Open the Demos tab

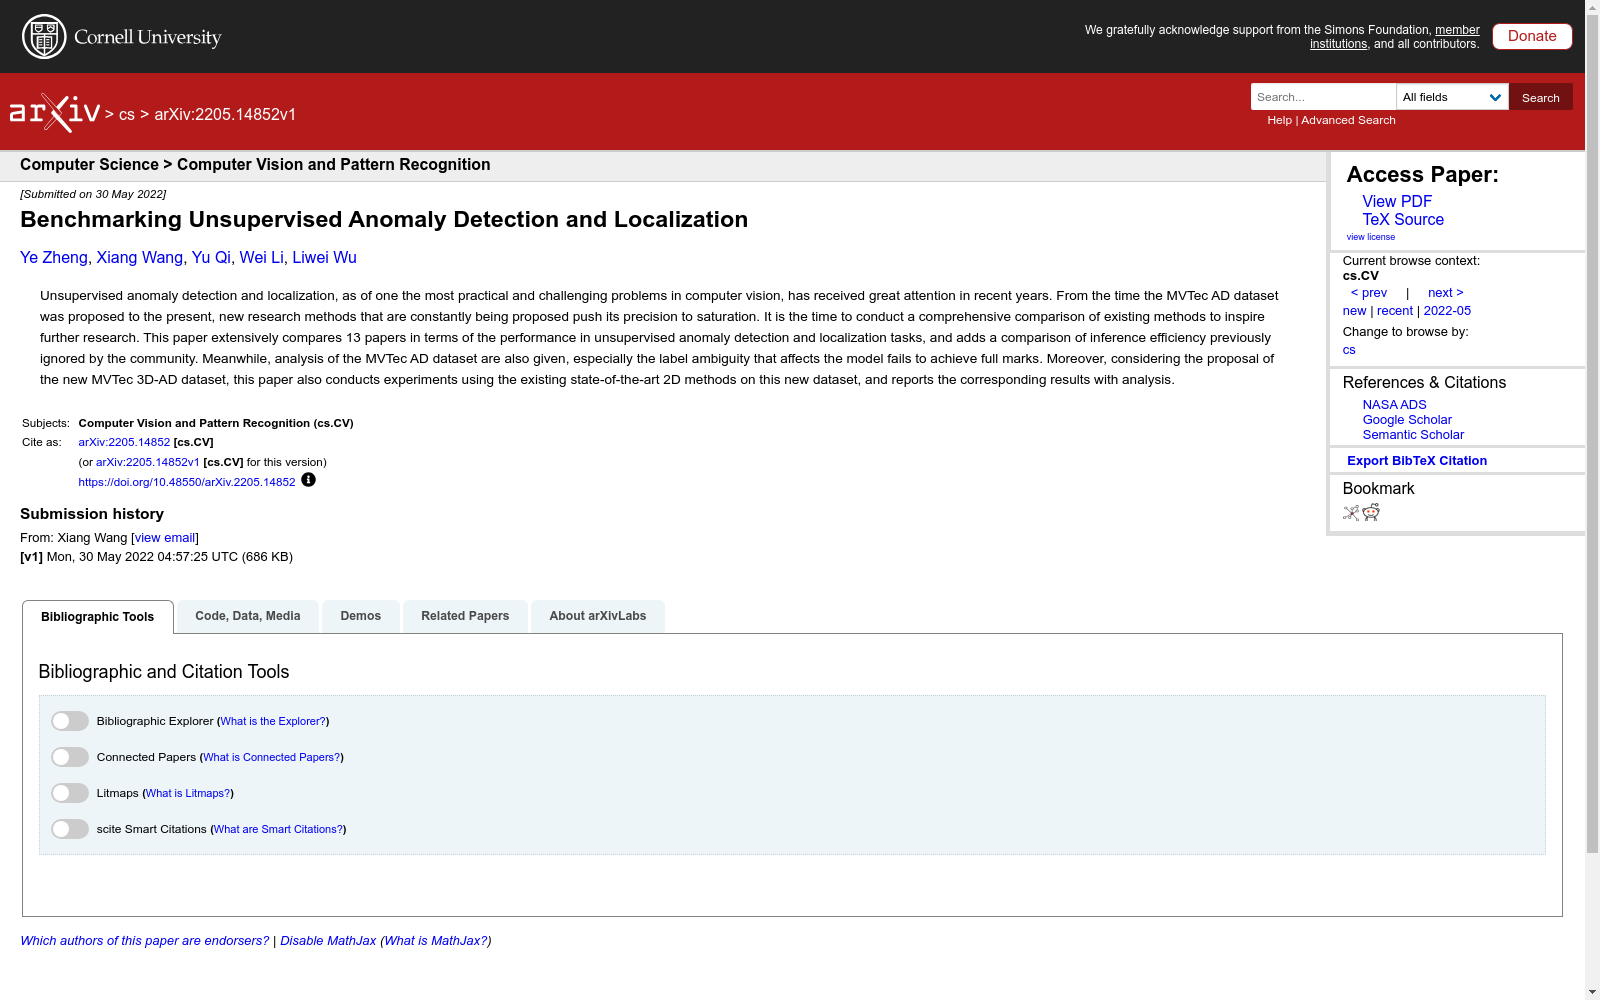tap(361, 616)
